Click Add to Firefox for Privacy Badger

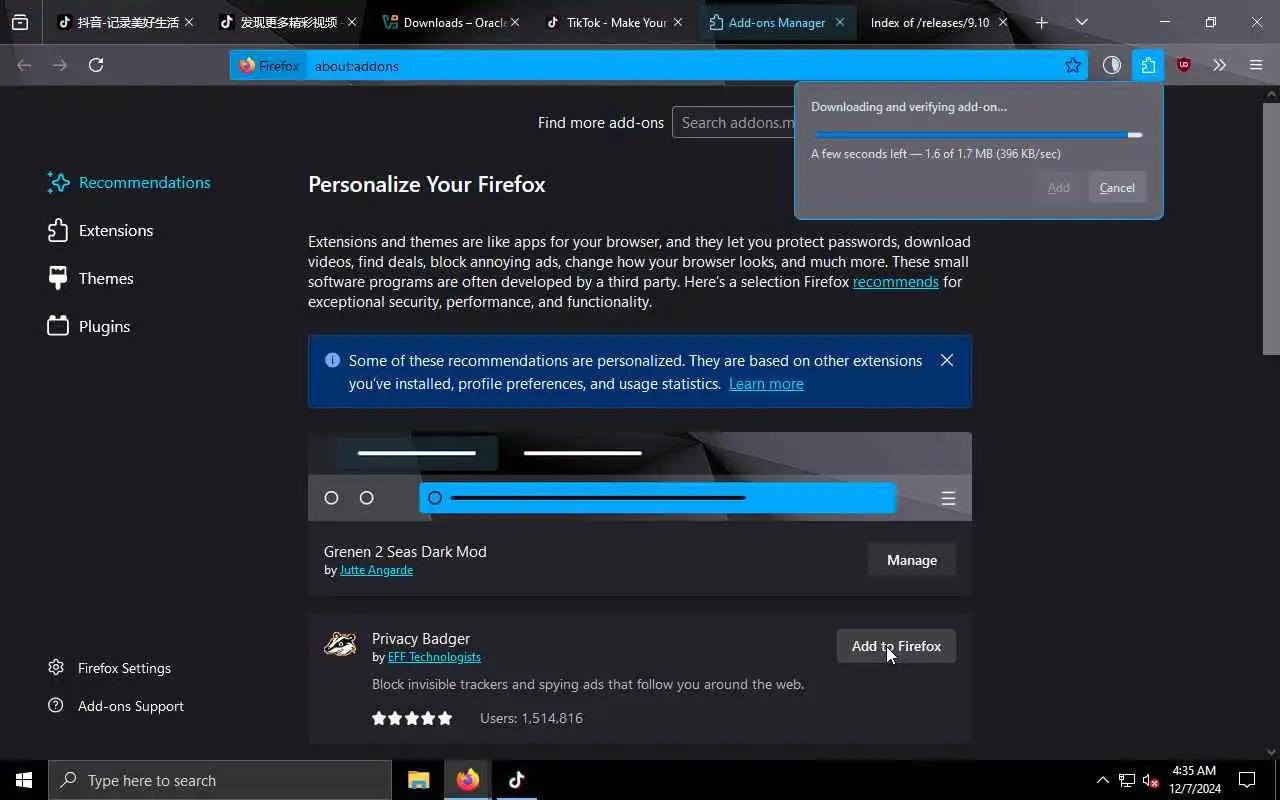point(896,646)
